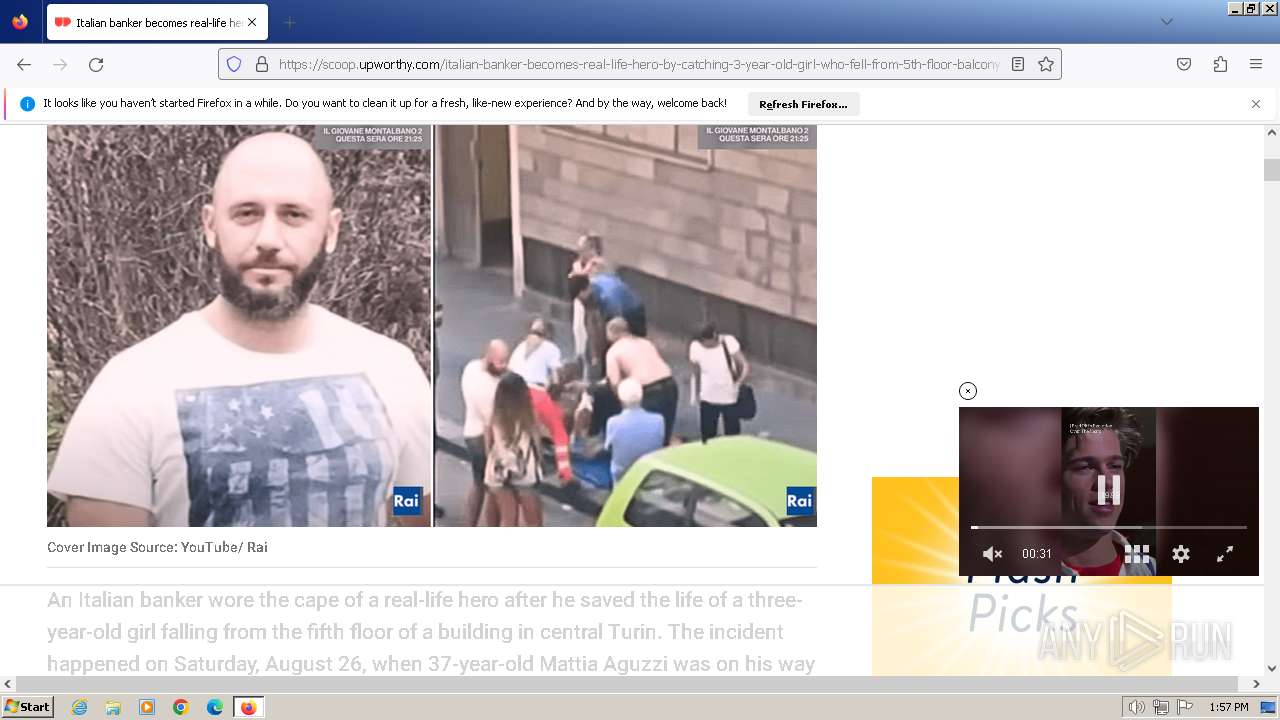This screenshot has height=720, width=1280.
Task: Seek on the video progress bar
Action: pos(1109,527)
